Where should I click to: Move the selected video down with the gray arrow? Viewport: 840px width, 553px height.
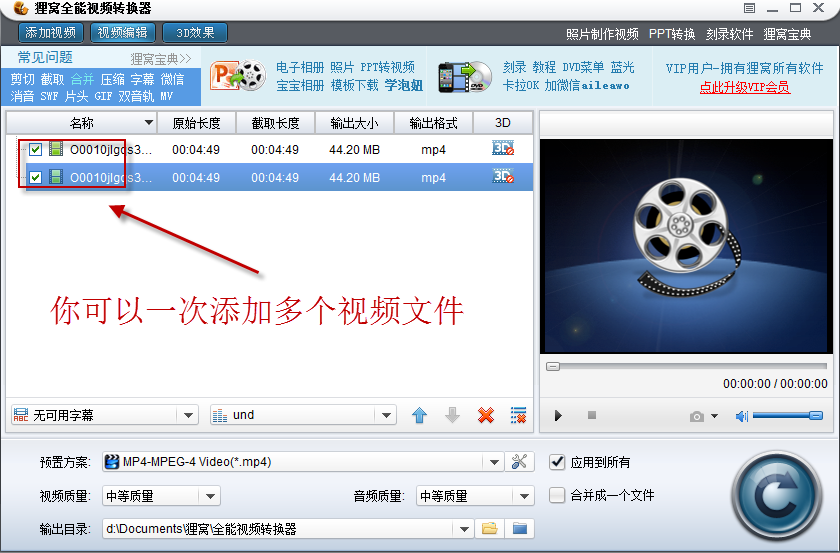click(453, 415)
